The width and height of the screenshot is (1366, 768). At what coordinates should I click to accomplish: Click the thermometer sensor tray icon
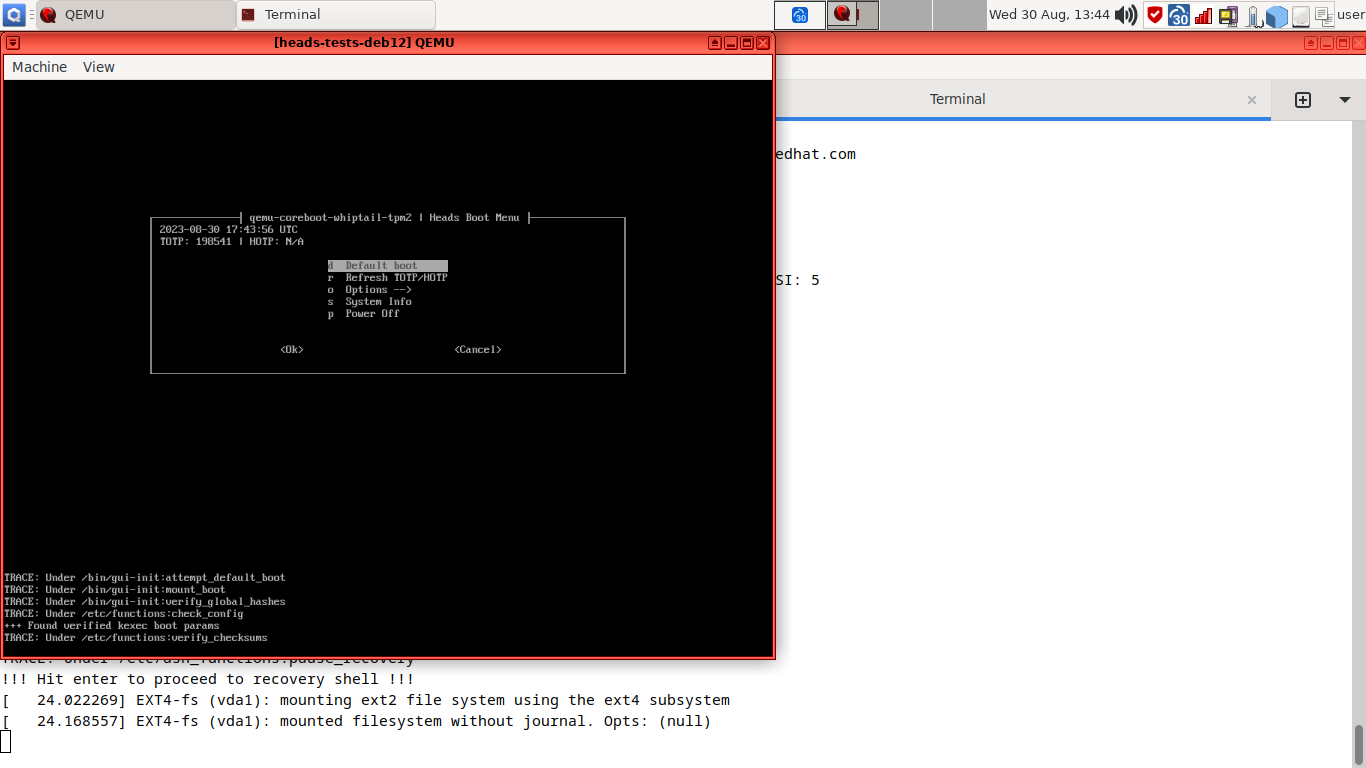1252,14
